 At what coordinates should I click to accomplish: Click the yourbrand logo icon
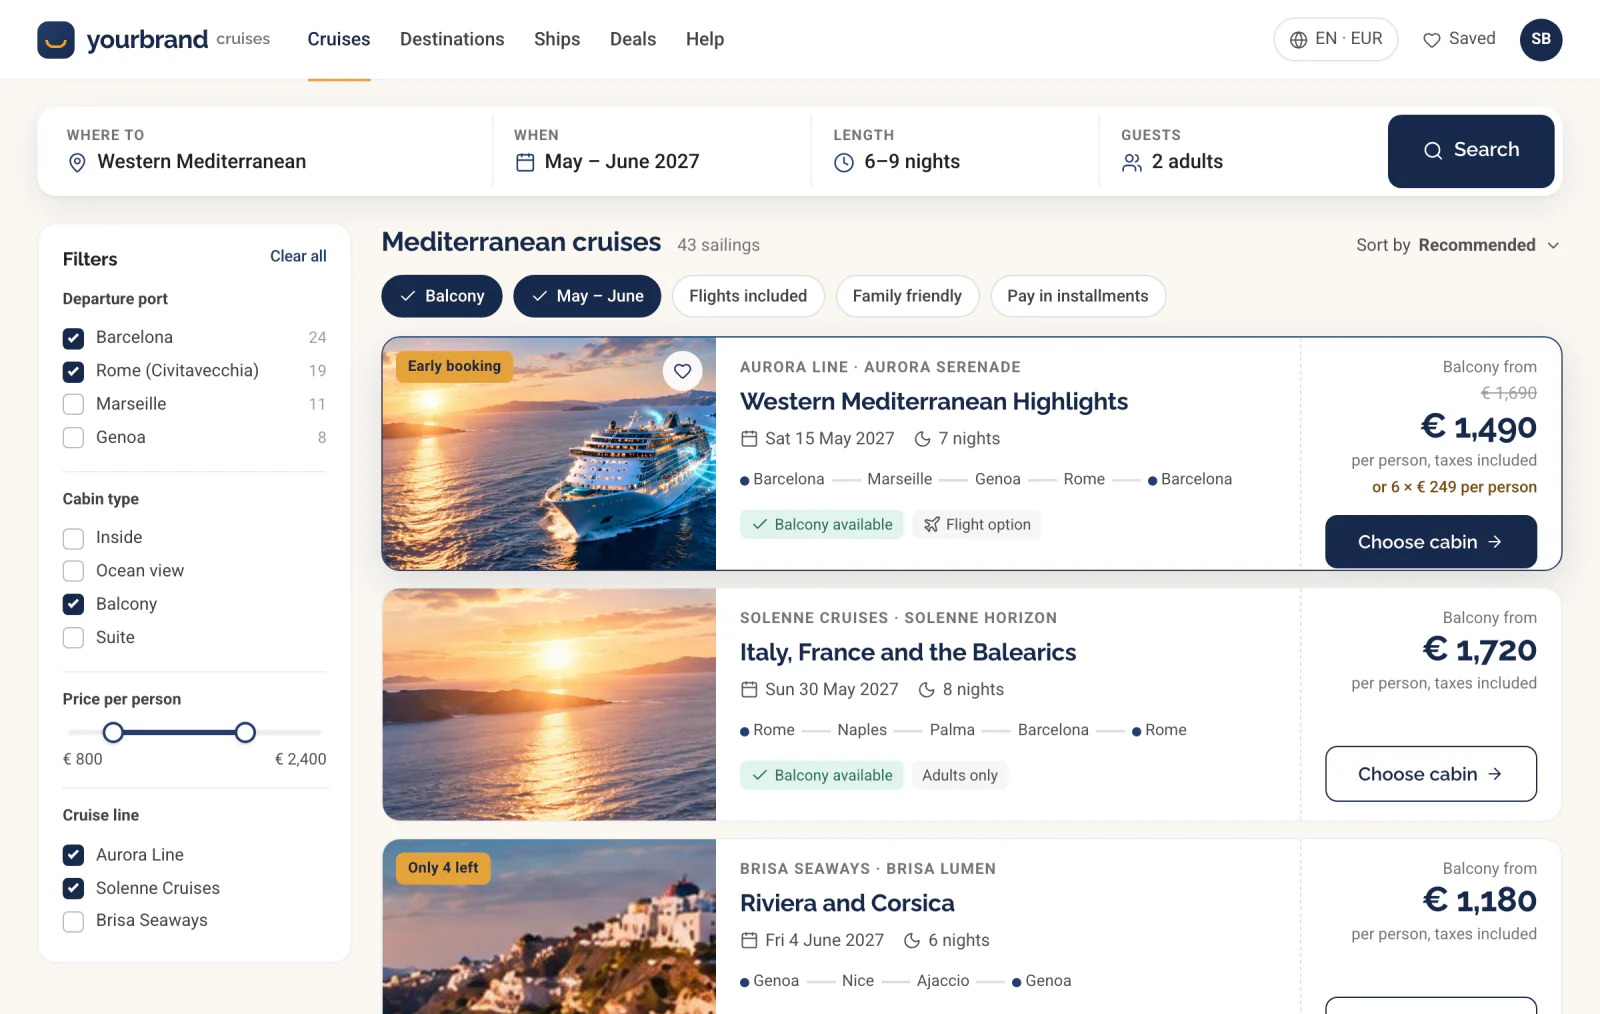click(56, 40)
